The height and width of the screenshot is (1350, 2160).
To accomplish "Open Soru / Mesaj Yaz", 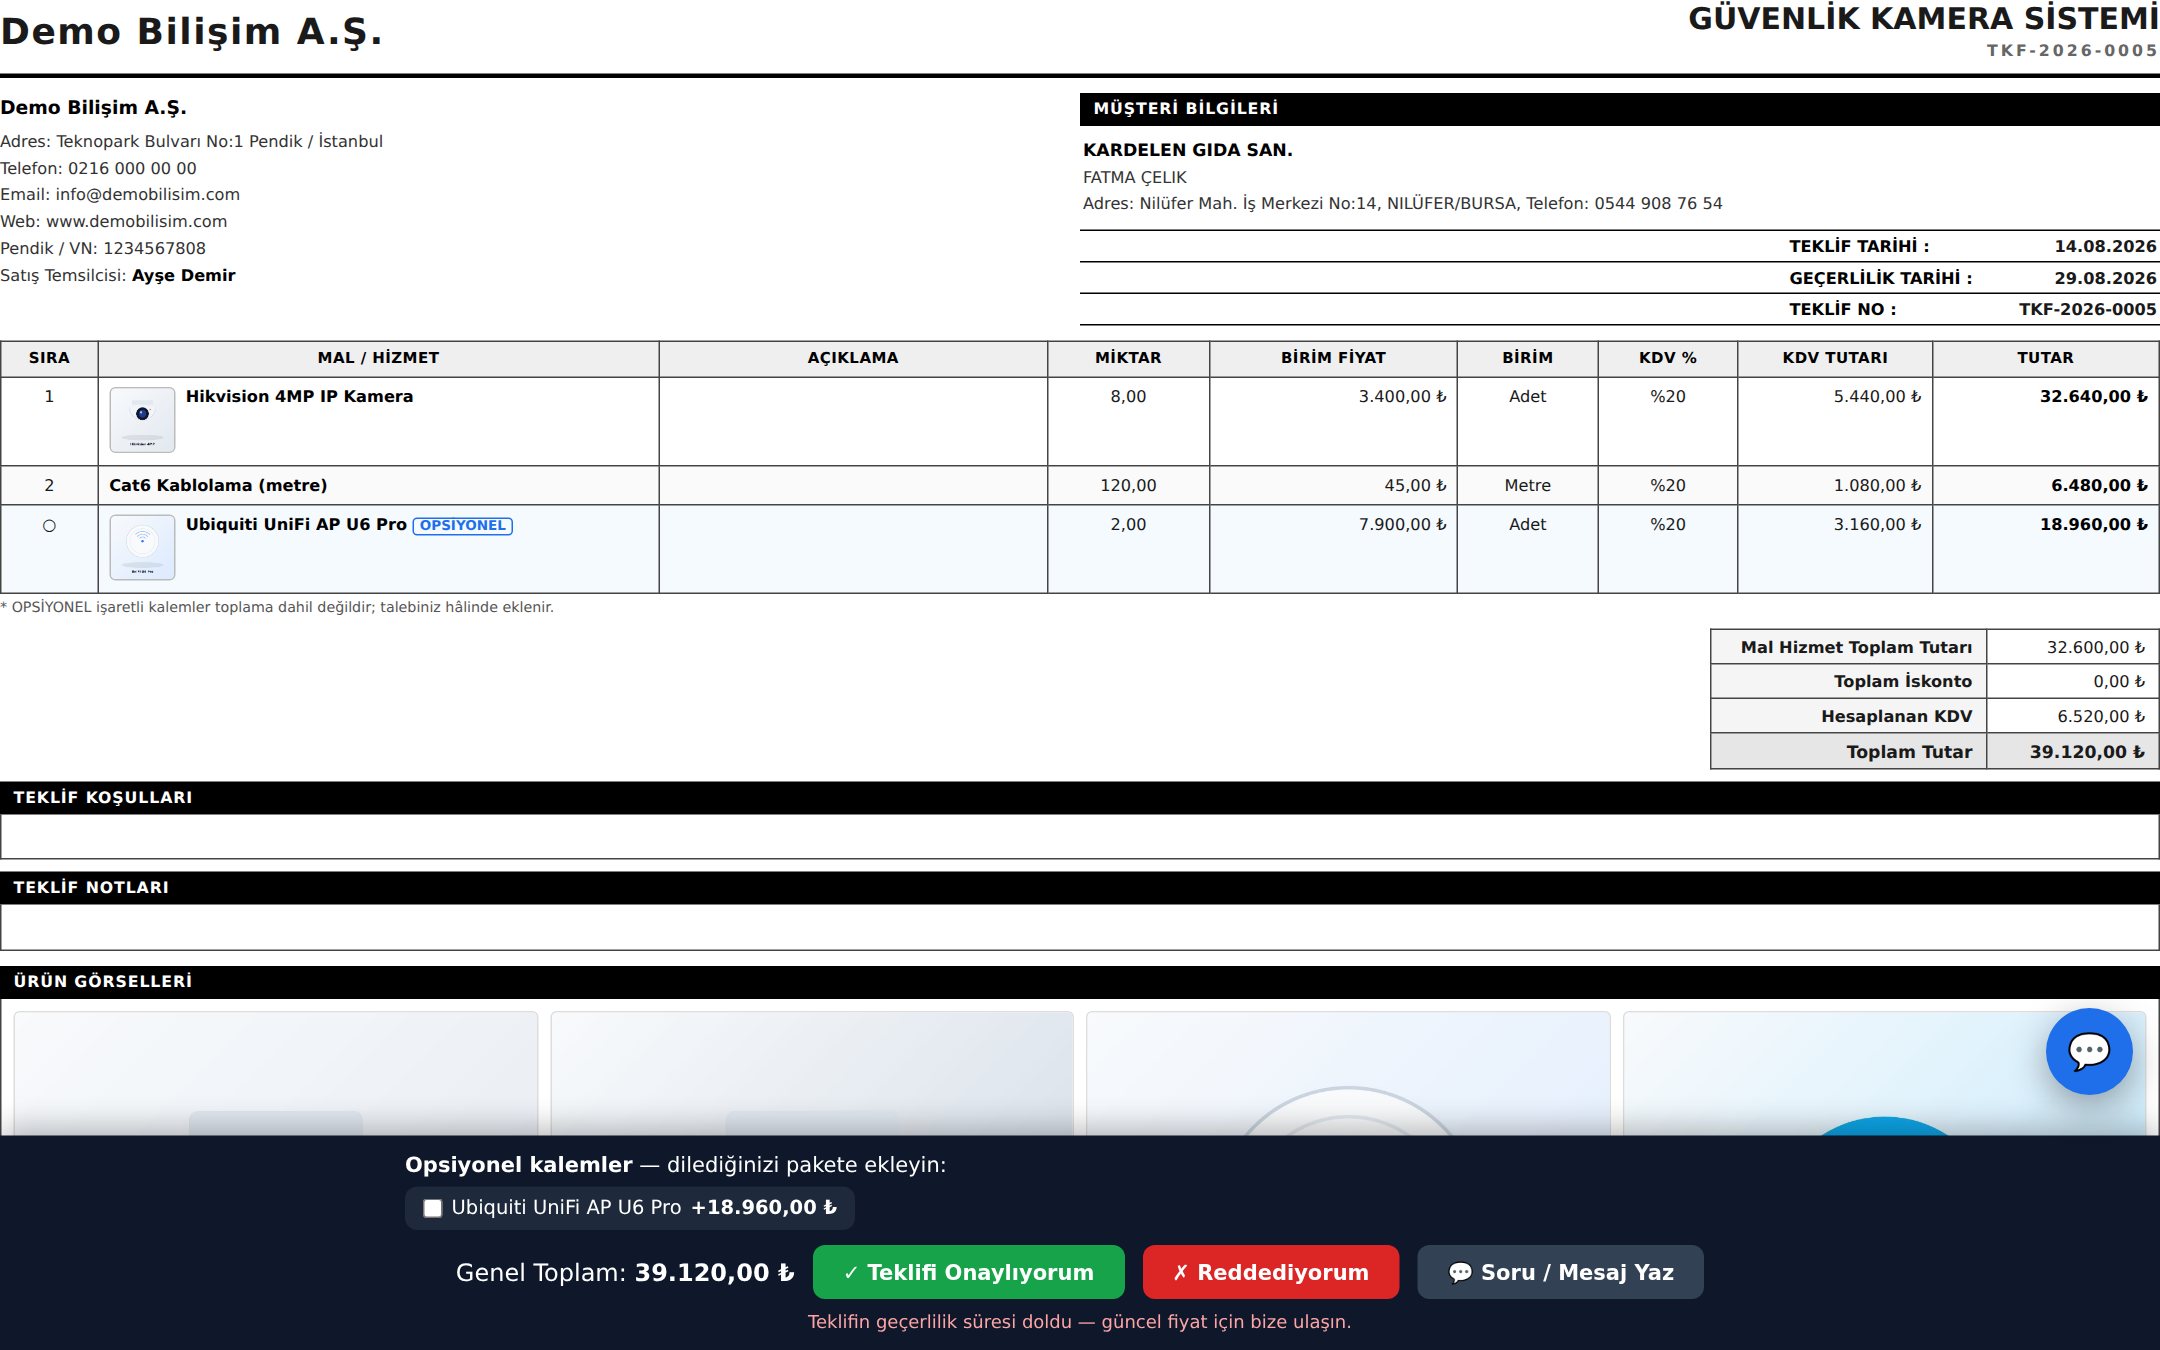I will tap(1560, 1272).
